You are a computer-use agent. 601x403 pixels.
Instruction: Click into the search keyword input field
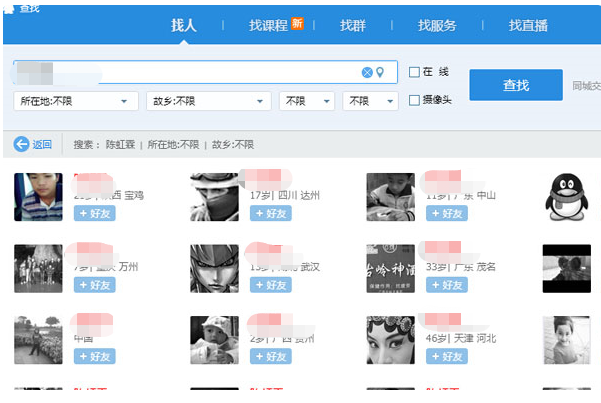tap(205, 72)
